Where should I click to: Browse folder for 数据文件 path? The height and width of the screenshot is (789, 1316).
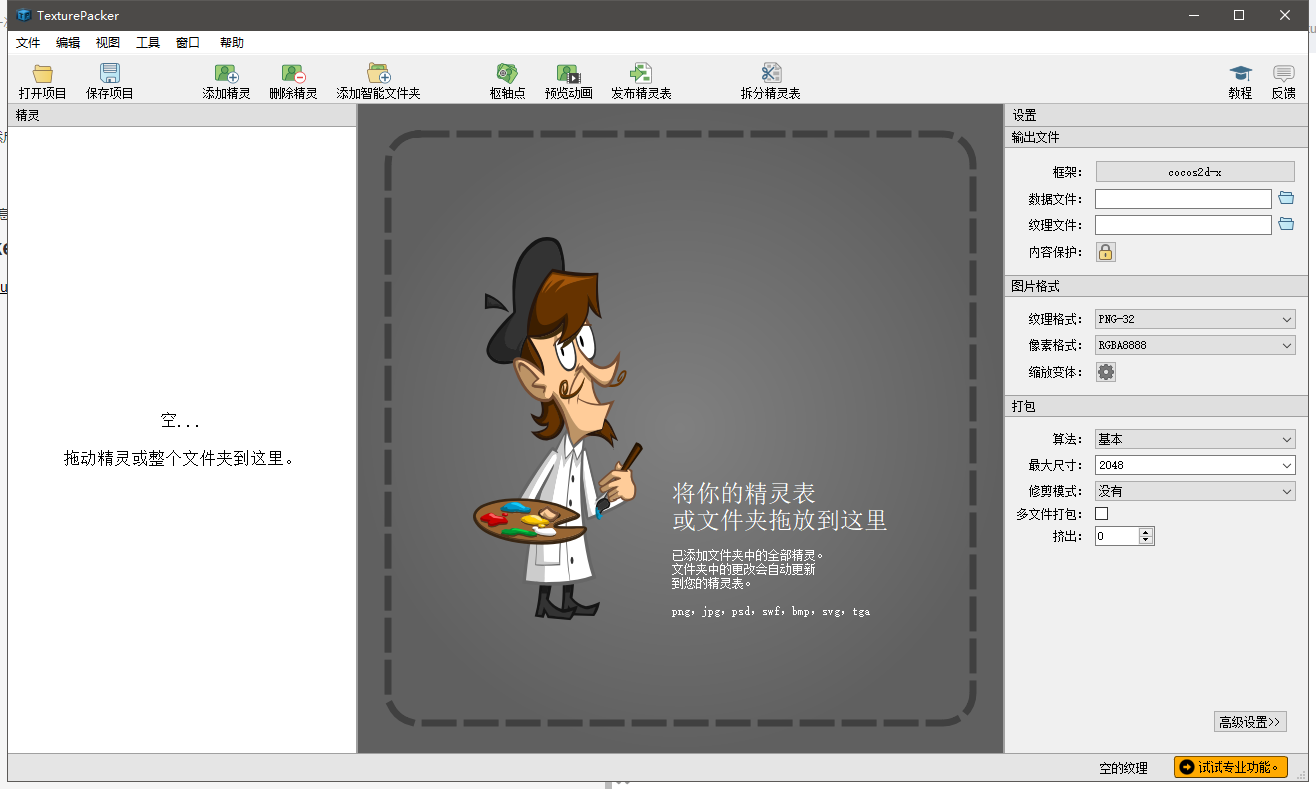point(1286,198)
